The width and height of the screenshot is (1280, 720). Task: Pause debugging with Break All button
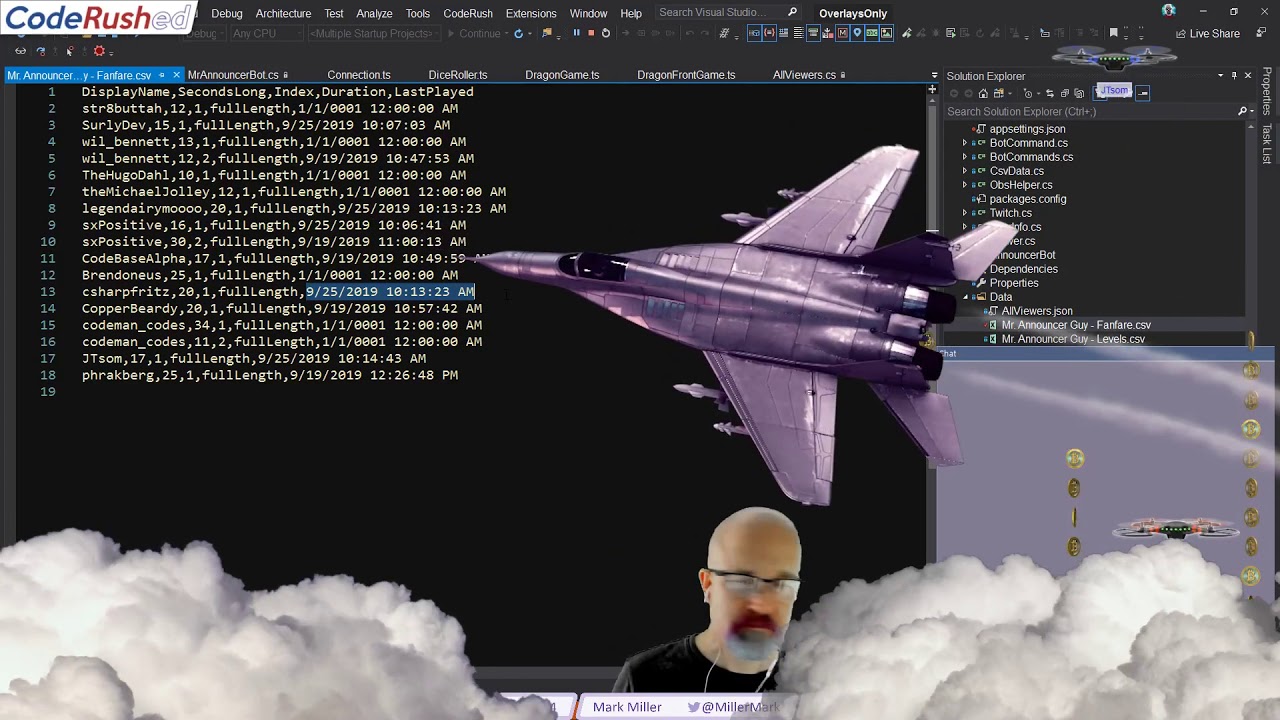pyautogui.click(x=577, y=33)
